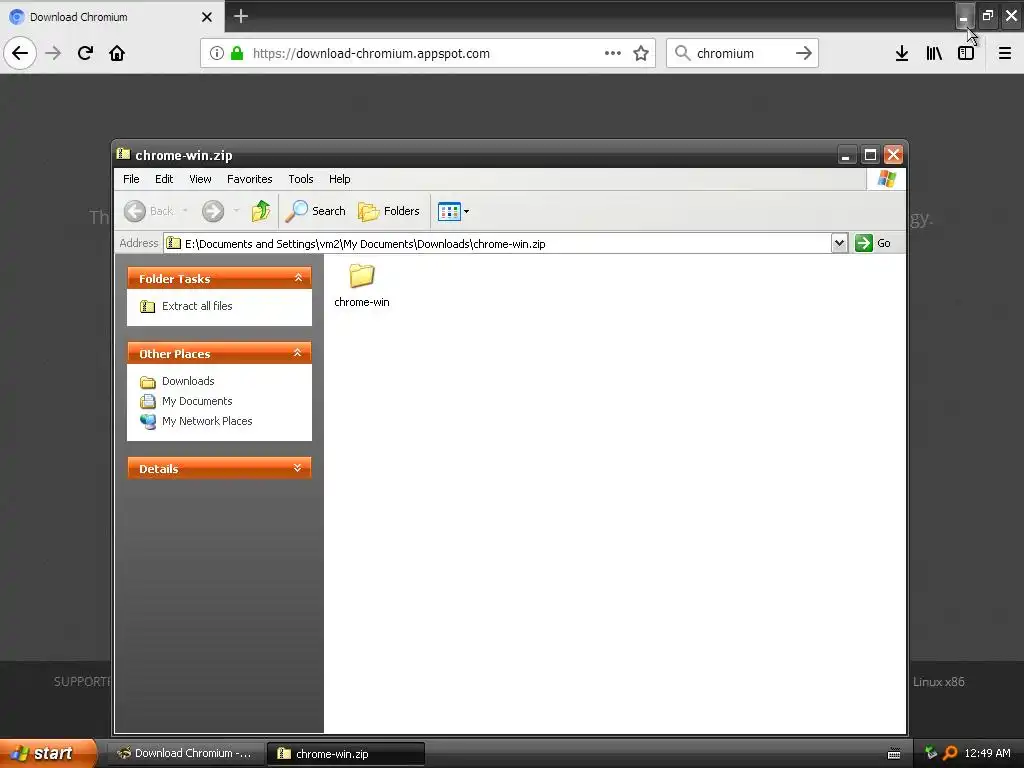The width and height of the screenshot is (1024, 768).
Task: Open page actions three-dot menu
Action: pos(613,53)
